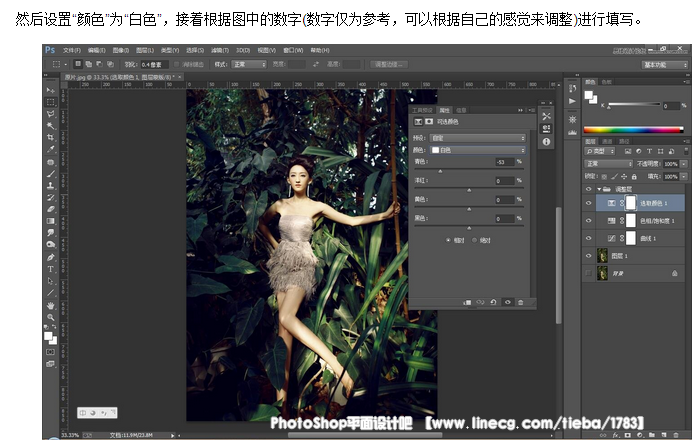The height and width of the screenshot is (440, 694).
Task: Show the 背景 layer
Action: pos(588,273)
